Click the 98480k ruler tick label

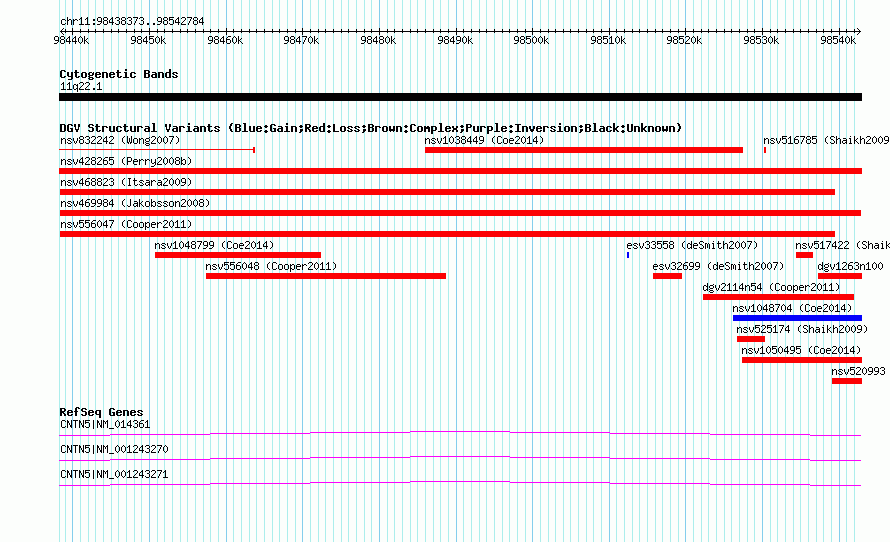click(379, 40)
